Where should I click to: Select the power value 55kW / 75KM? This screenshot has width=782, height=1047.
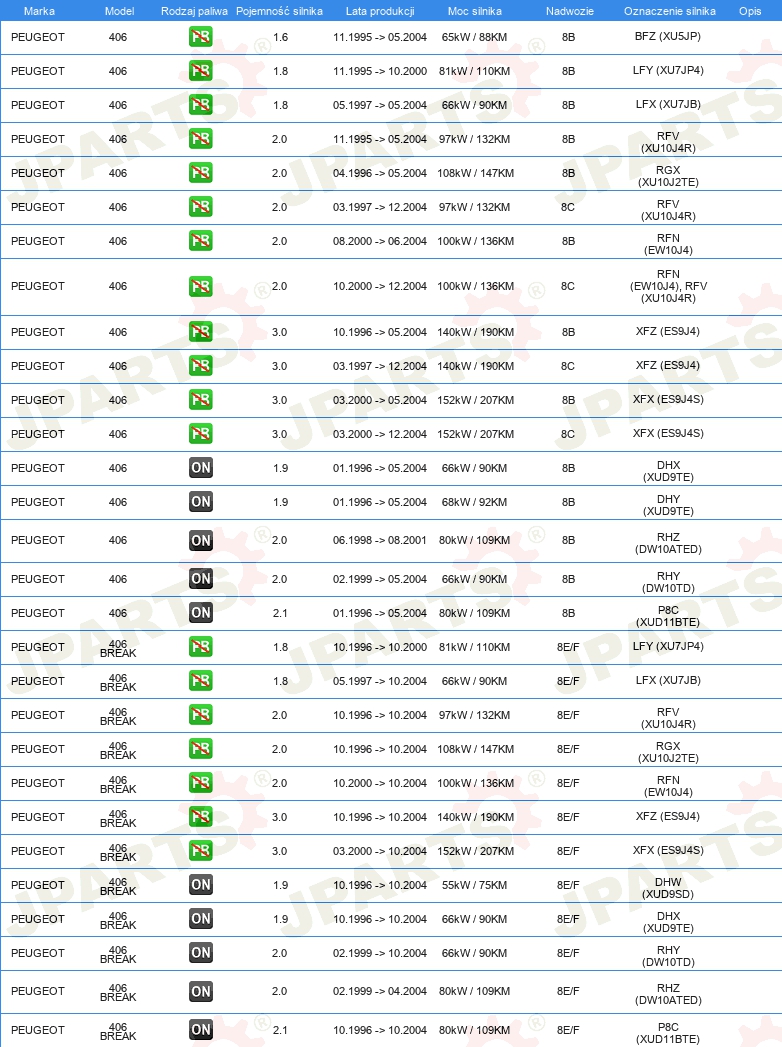474,885
